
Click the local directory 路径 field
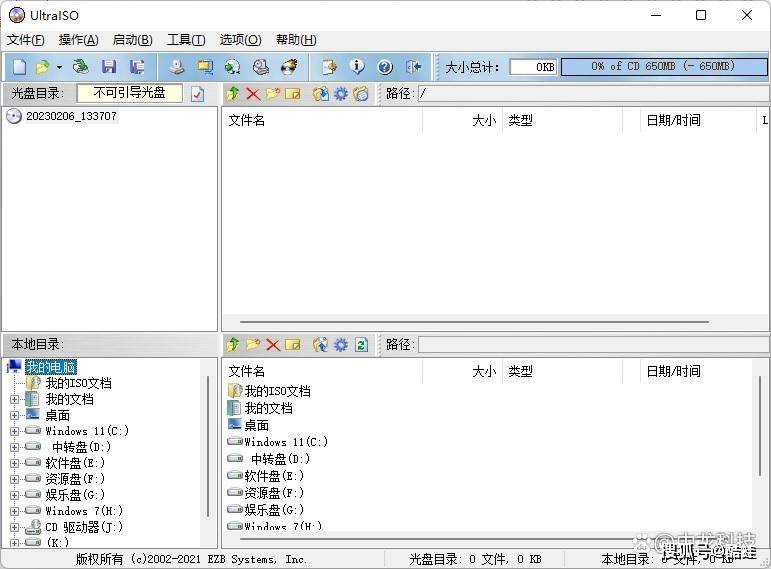[x=593, y=345]
